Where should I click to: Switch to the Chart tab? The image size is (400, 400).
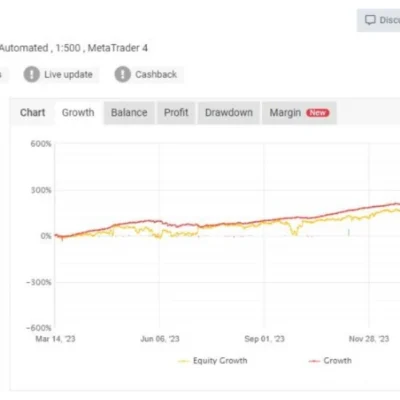32,113
